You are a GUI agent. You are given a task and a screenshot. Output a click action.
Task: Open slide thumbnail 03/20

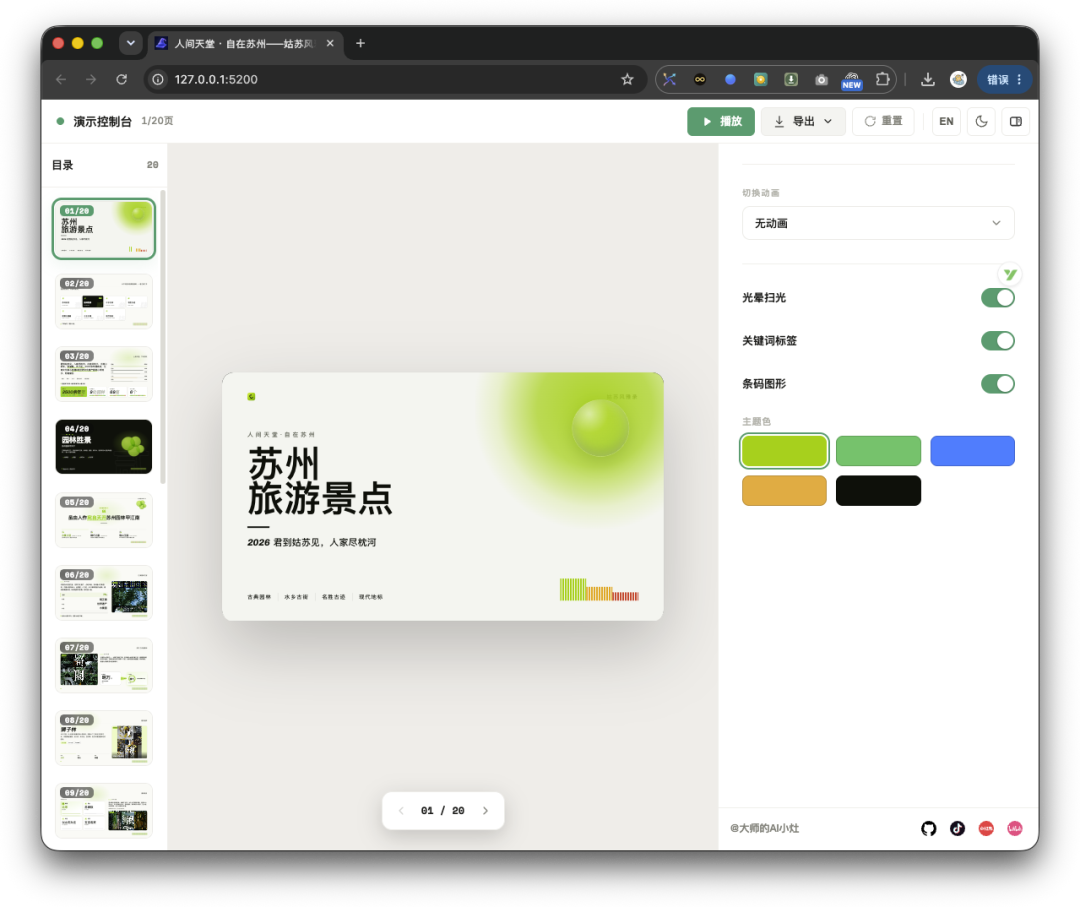[104, 374]
